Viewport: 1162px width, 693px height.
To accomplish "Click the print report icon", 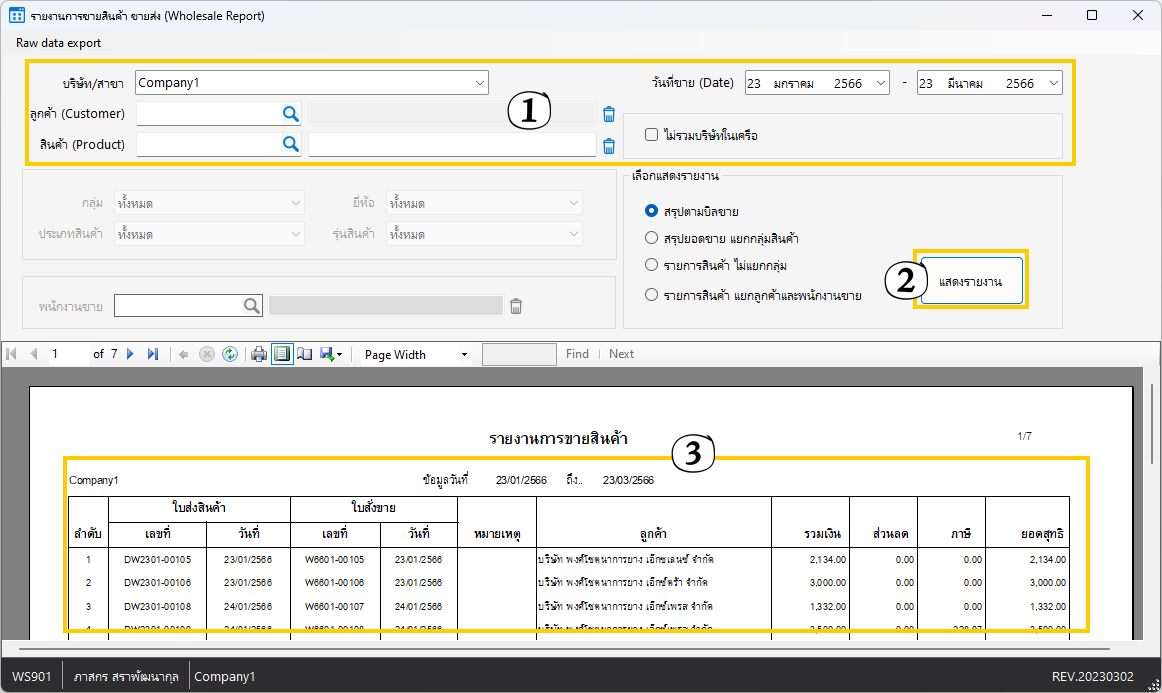I will tap(259, 354).
